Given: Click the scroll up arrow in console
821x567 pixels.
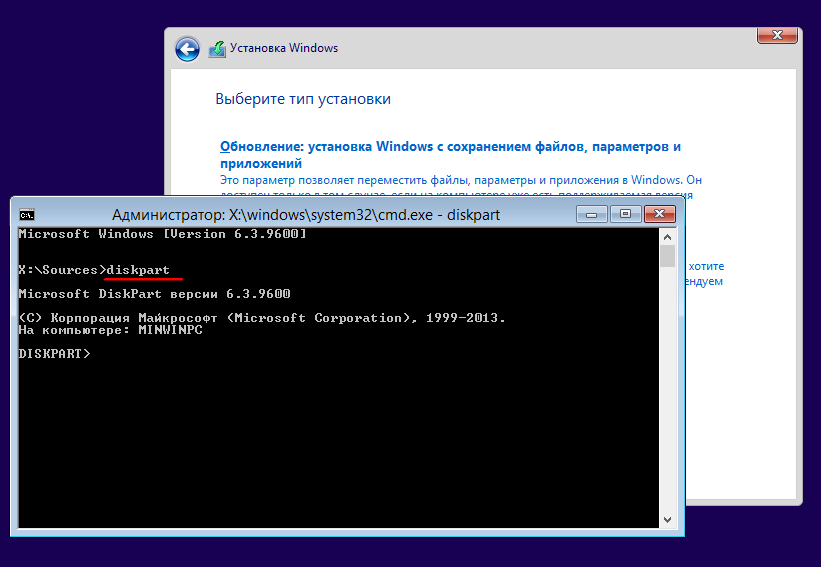Looking at the screenshot, I should 667,237.
